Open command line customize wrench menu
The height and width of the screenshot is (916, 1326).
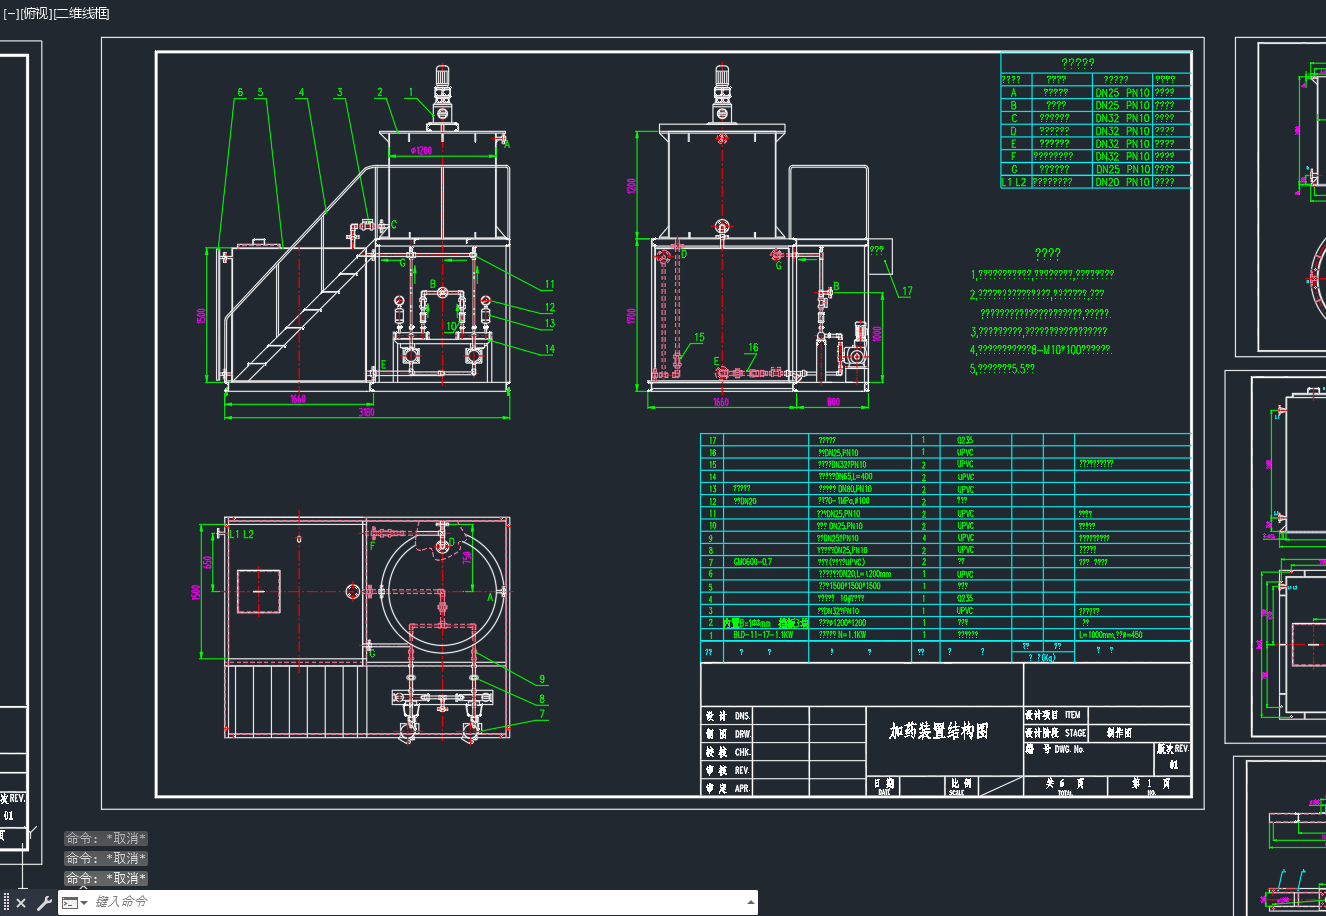[44, 903]
